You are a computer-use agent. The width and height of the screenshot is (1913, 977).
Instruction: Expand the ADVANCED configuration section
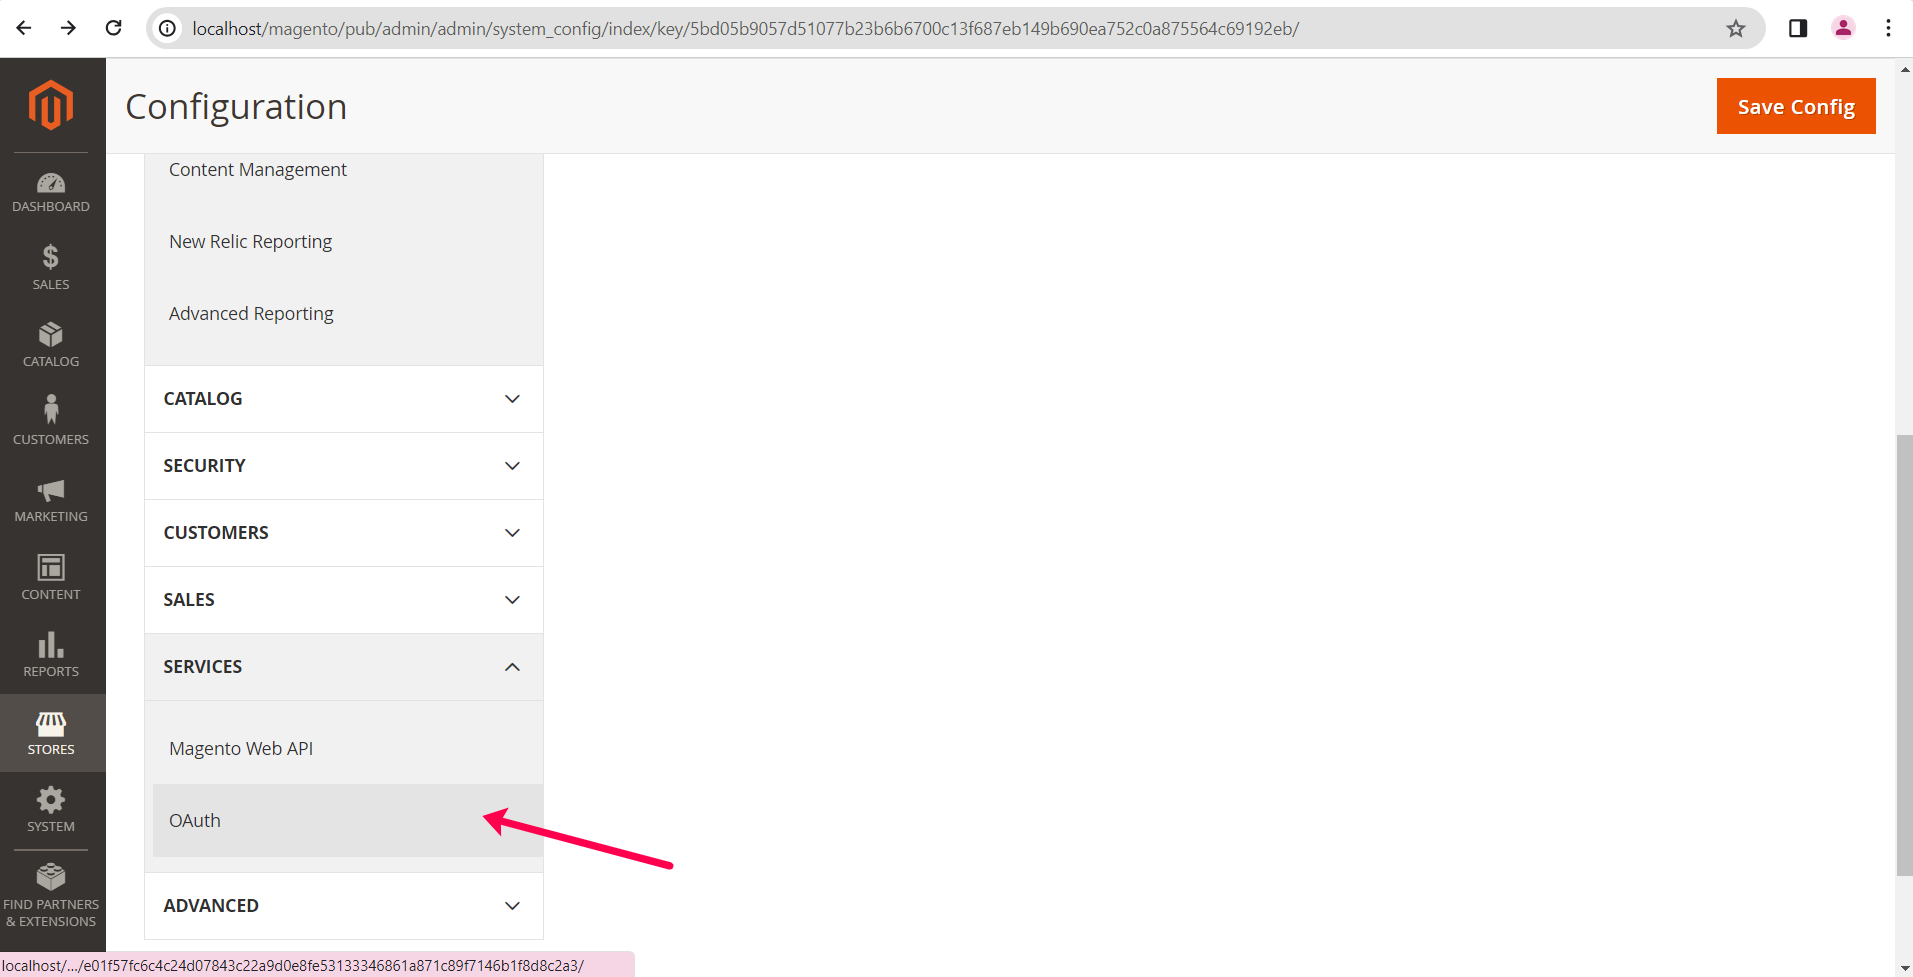pos(343,906)
